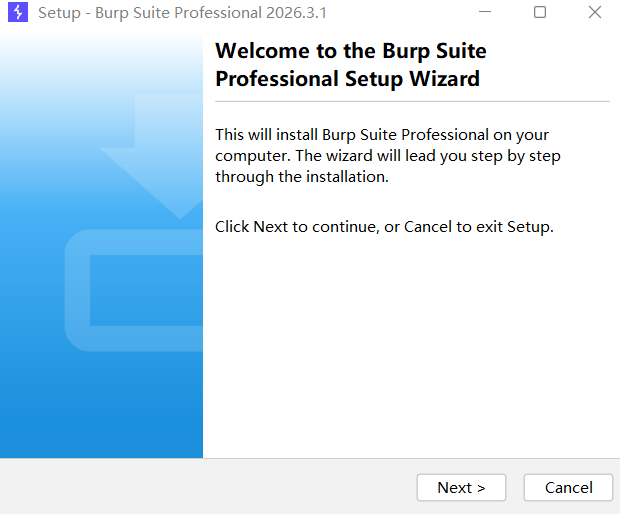The width and height of the screenshot is (620, 514).
Task: Click the 'Setup - Burp Suite Professional 2026.3.1' title text
Action: pyautogui.click(x=182, y=13)
